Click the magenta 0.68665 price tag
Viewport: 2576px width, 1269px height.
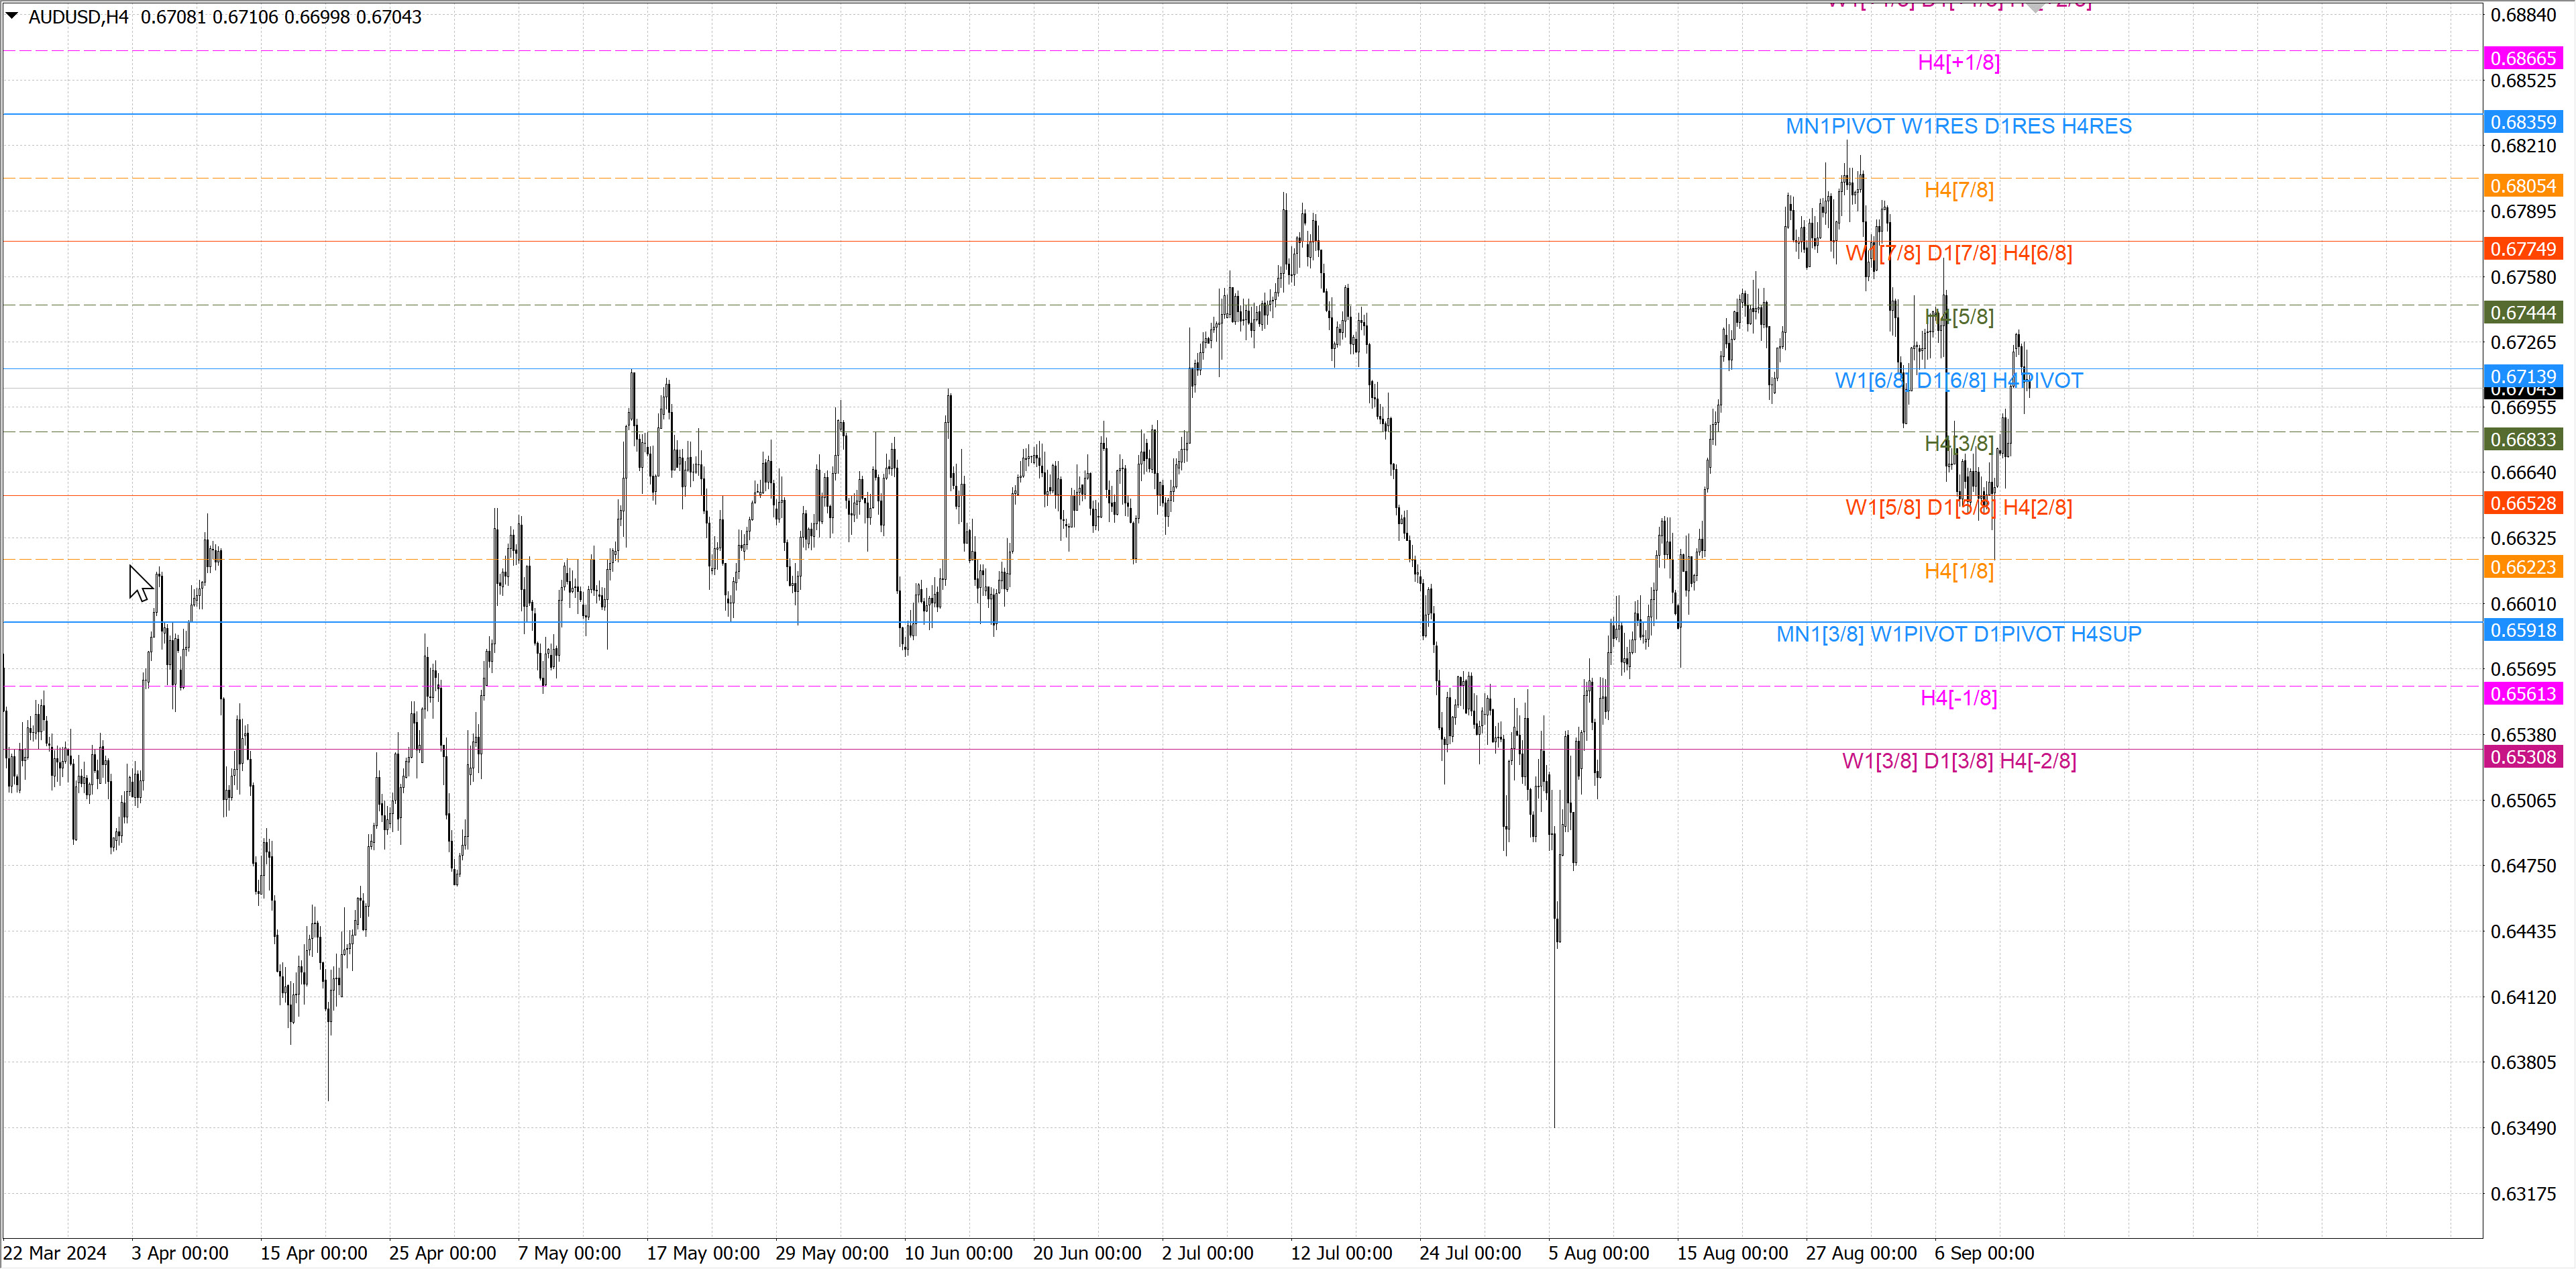2522,59
